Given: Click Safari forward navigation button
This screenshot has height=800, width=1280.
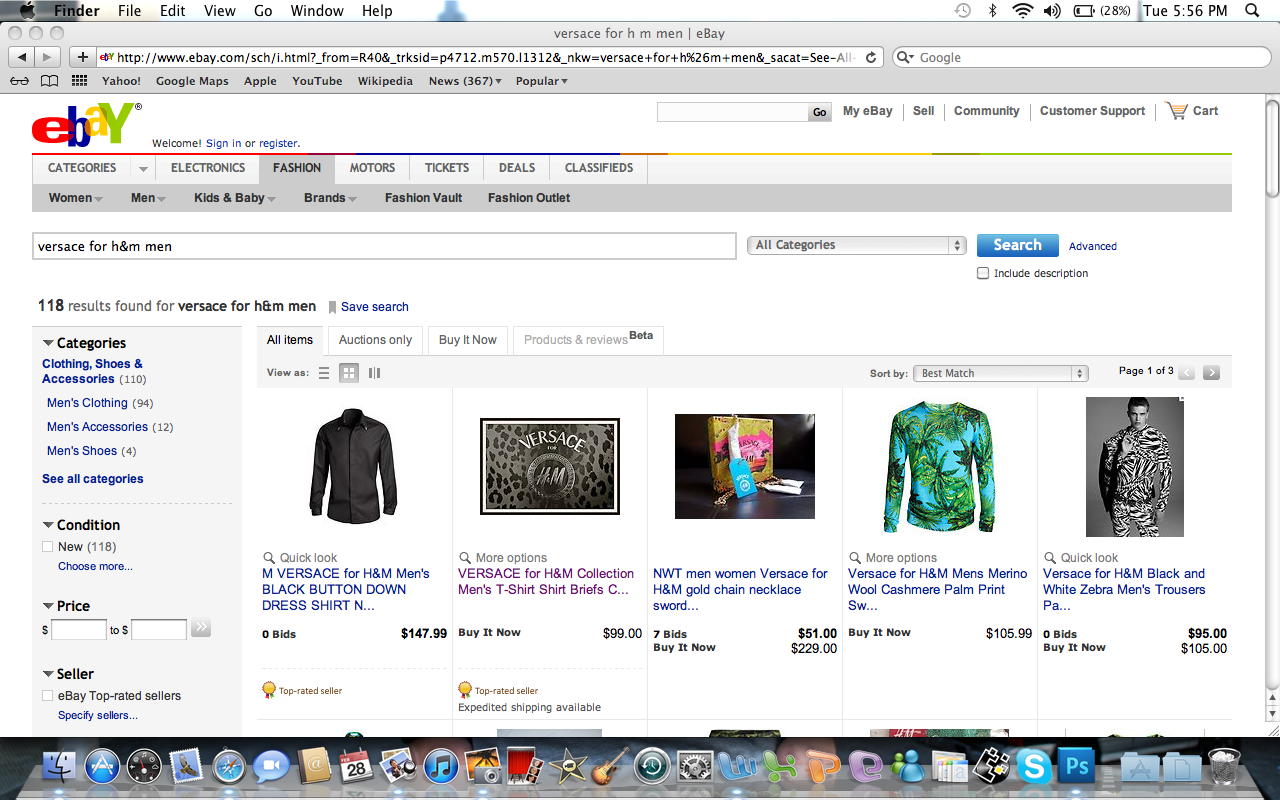Looking at the screenshot, I should pyautogui.click(x=48, y=57).
